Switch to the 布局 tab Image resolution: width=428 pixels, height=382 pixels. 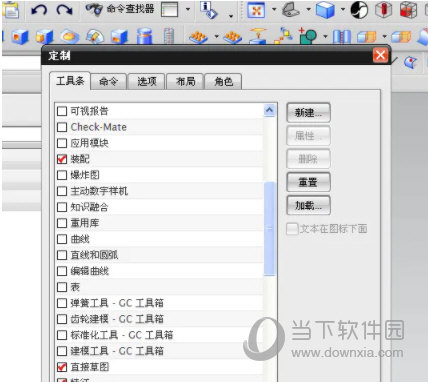pyautogui.click(x=185, y=81)
